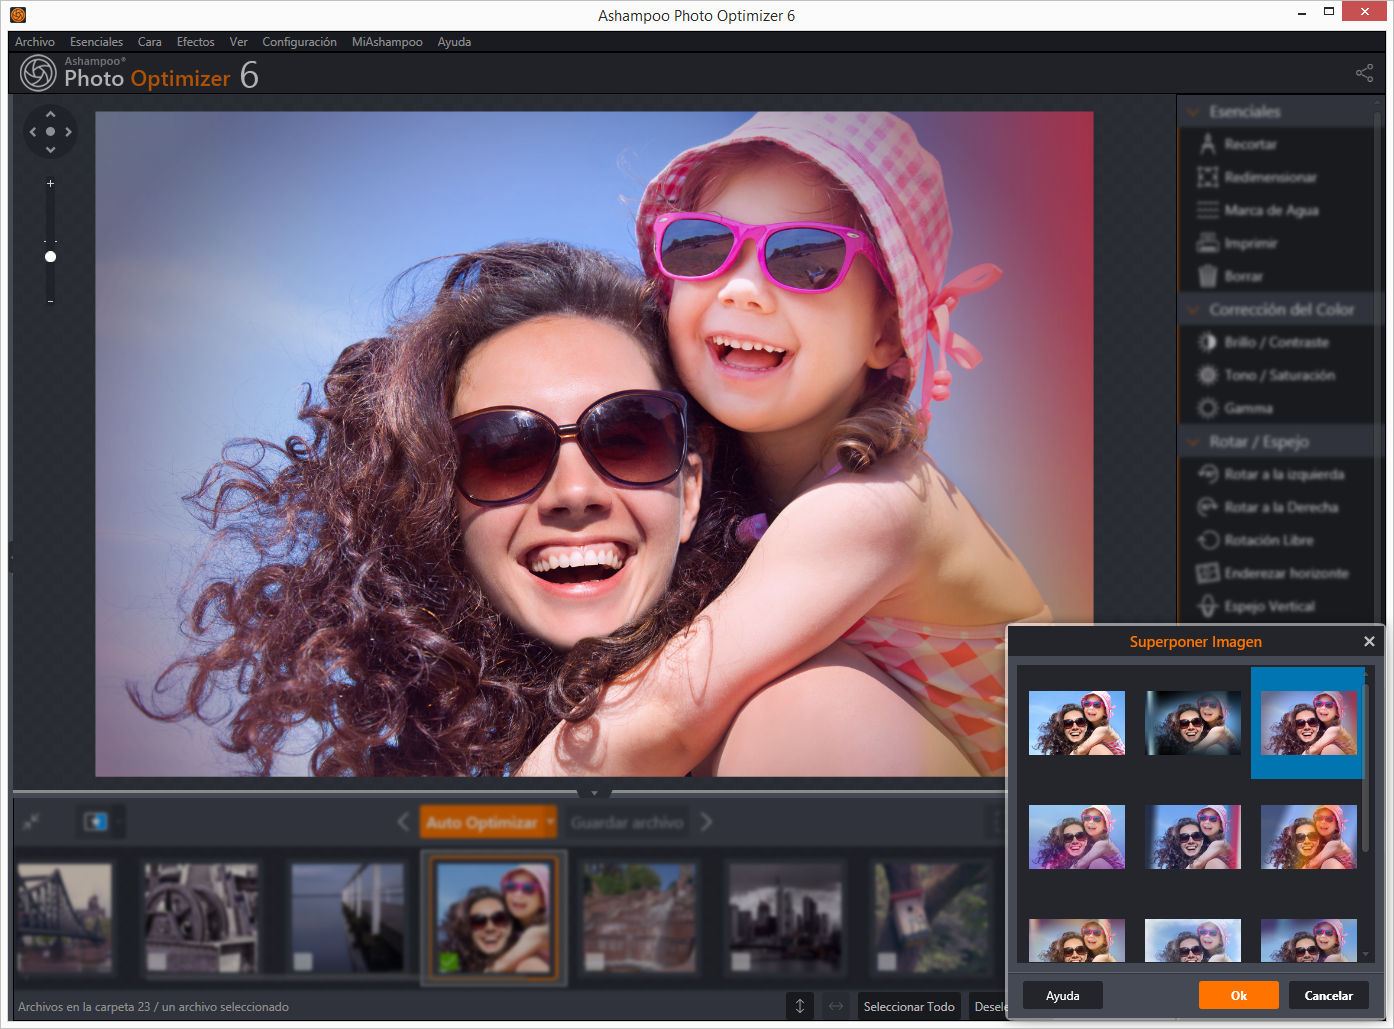This screenshot has height=1029, width=1394.
Task: Close the Superponer Imagen dialog
Action: (1369, 642)
